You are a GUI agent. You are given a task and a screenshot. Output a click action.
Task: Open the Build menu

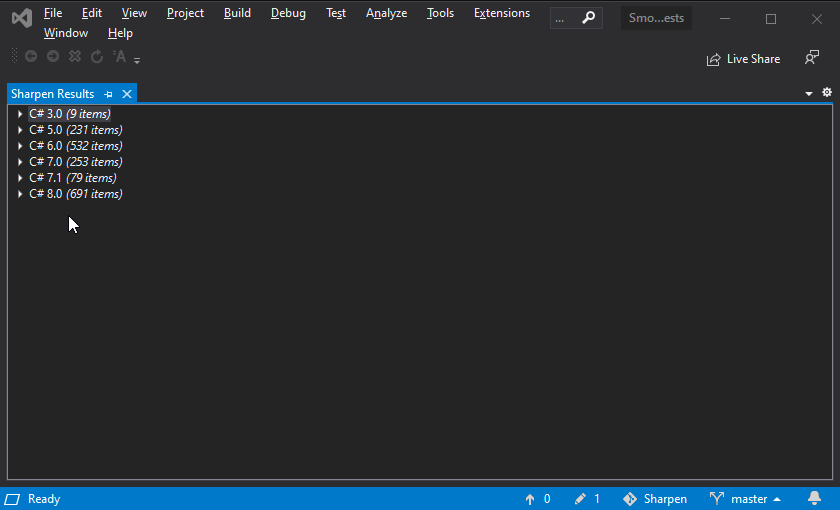click(x=237, y=13)
